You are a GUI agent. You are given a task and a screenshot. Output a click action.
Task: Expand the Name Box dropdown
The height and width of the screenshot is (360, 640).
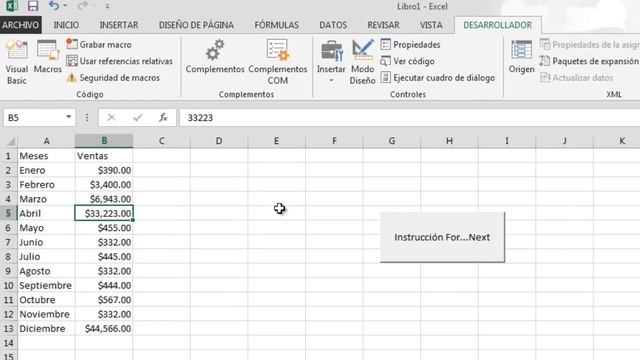tap(69, 118)
